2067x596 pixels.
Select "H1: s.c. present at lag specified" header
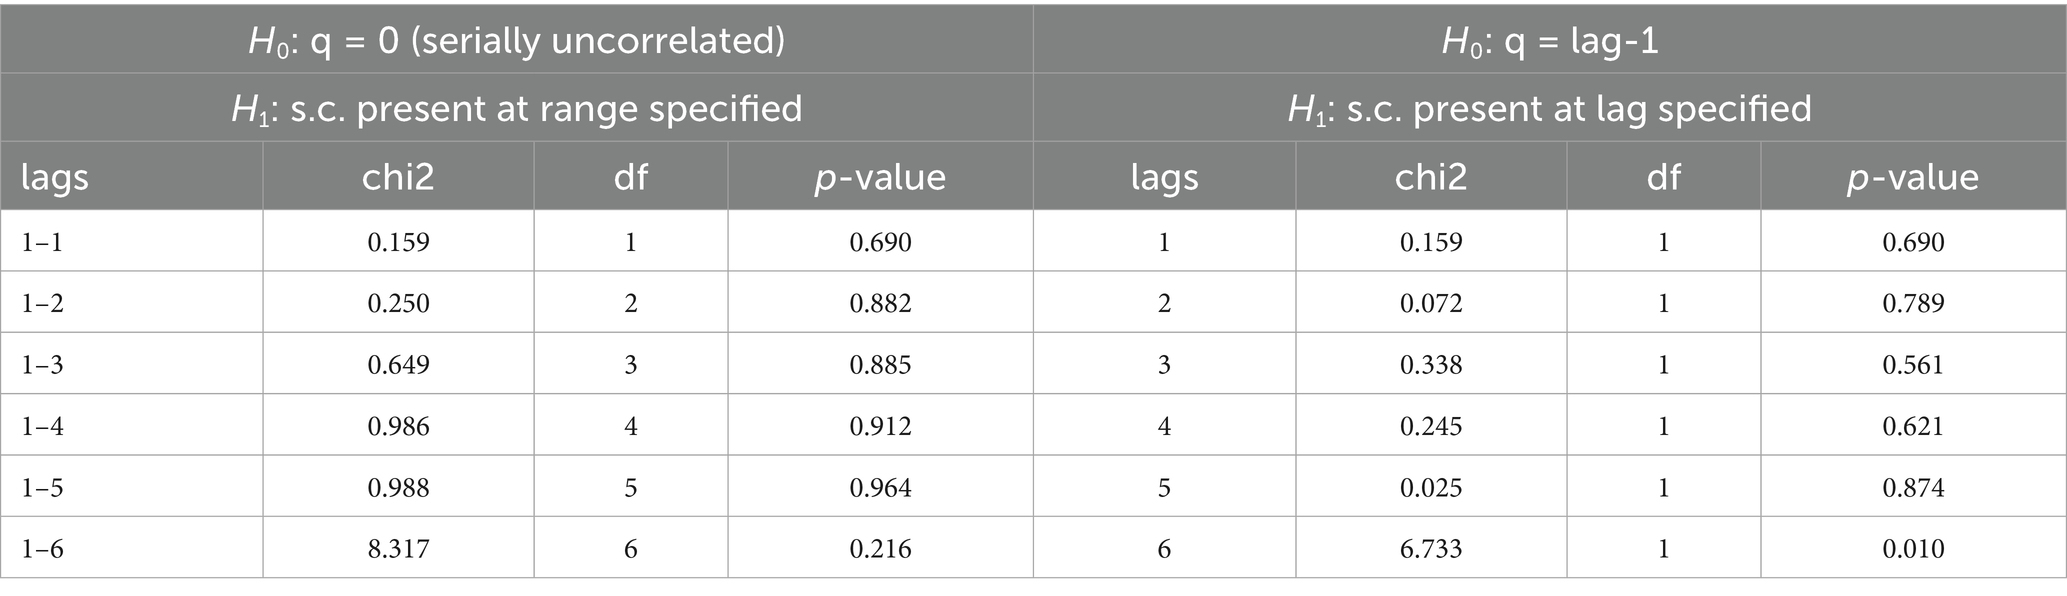click(x=1549, y=108)
